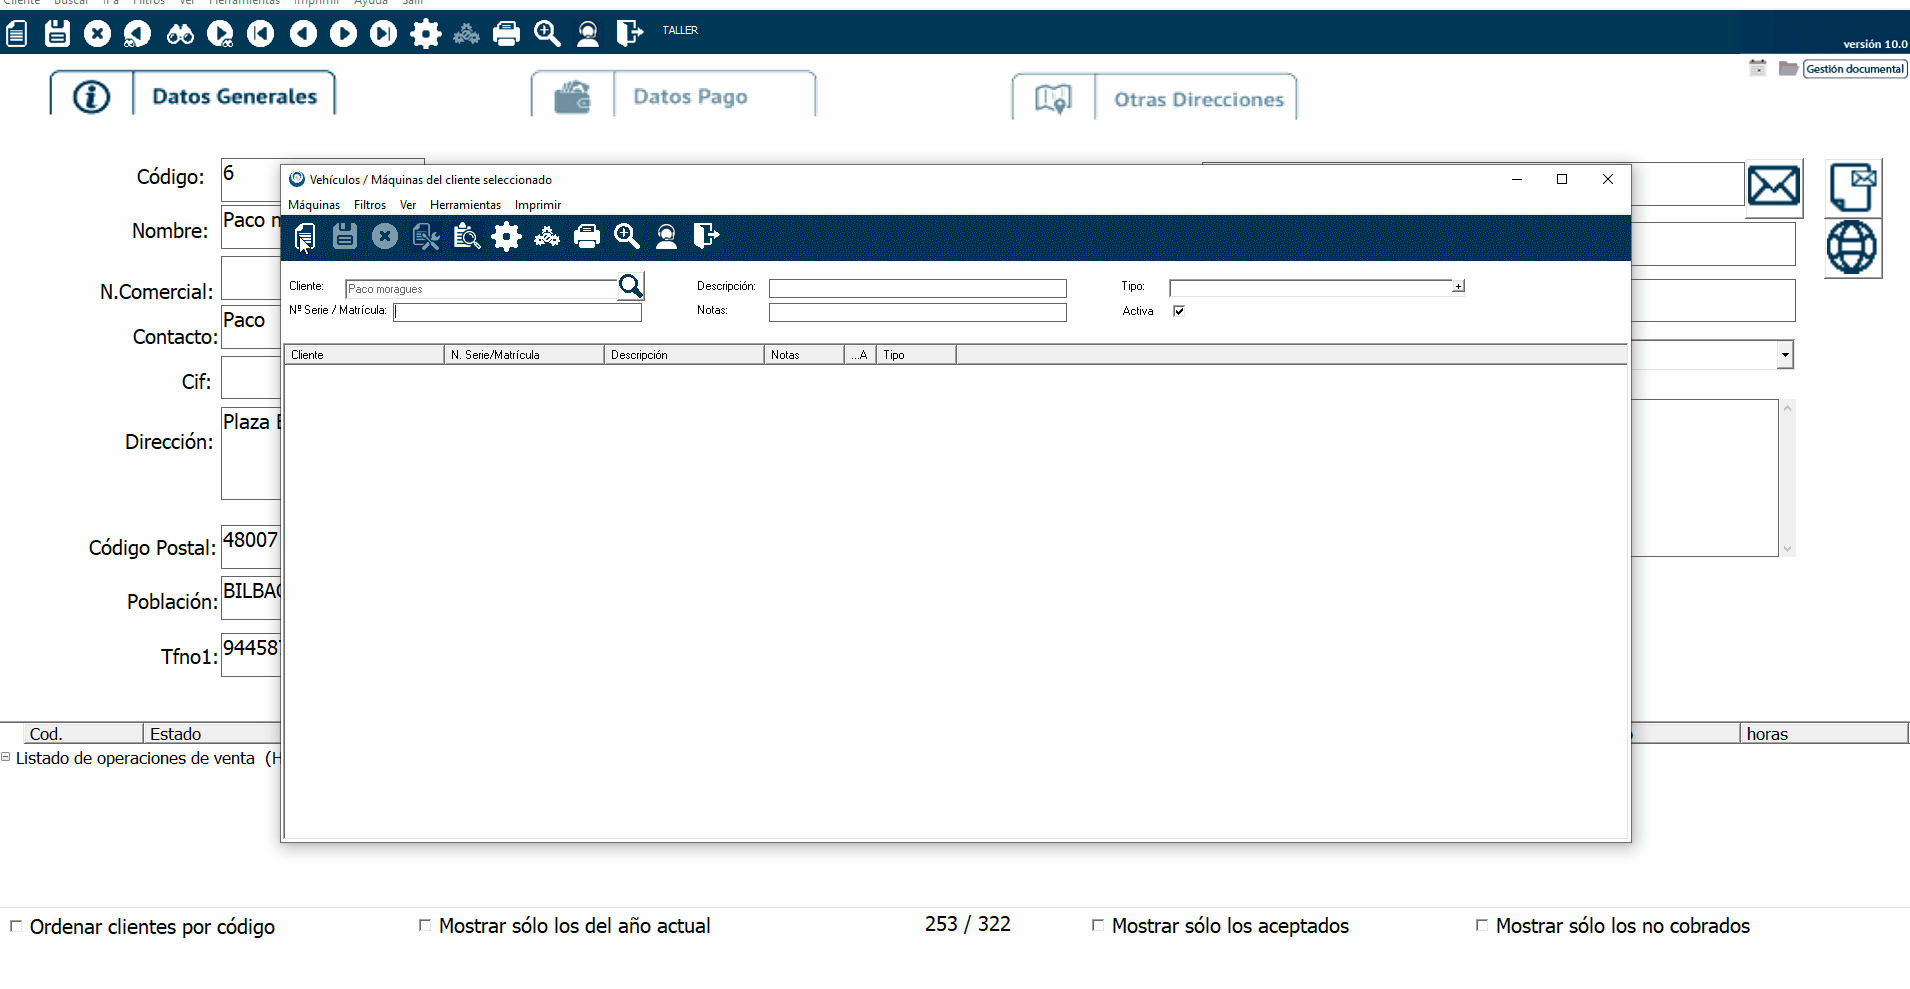Click the print icon in Vehículos dialog toolbar
The height and width of the screenshot is (989, 1910).
pyautogui.click(x=587, y=237)
